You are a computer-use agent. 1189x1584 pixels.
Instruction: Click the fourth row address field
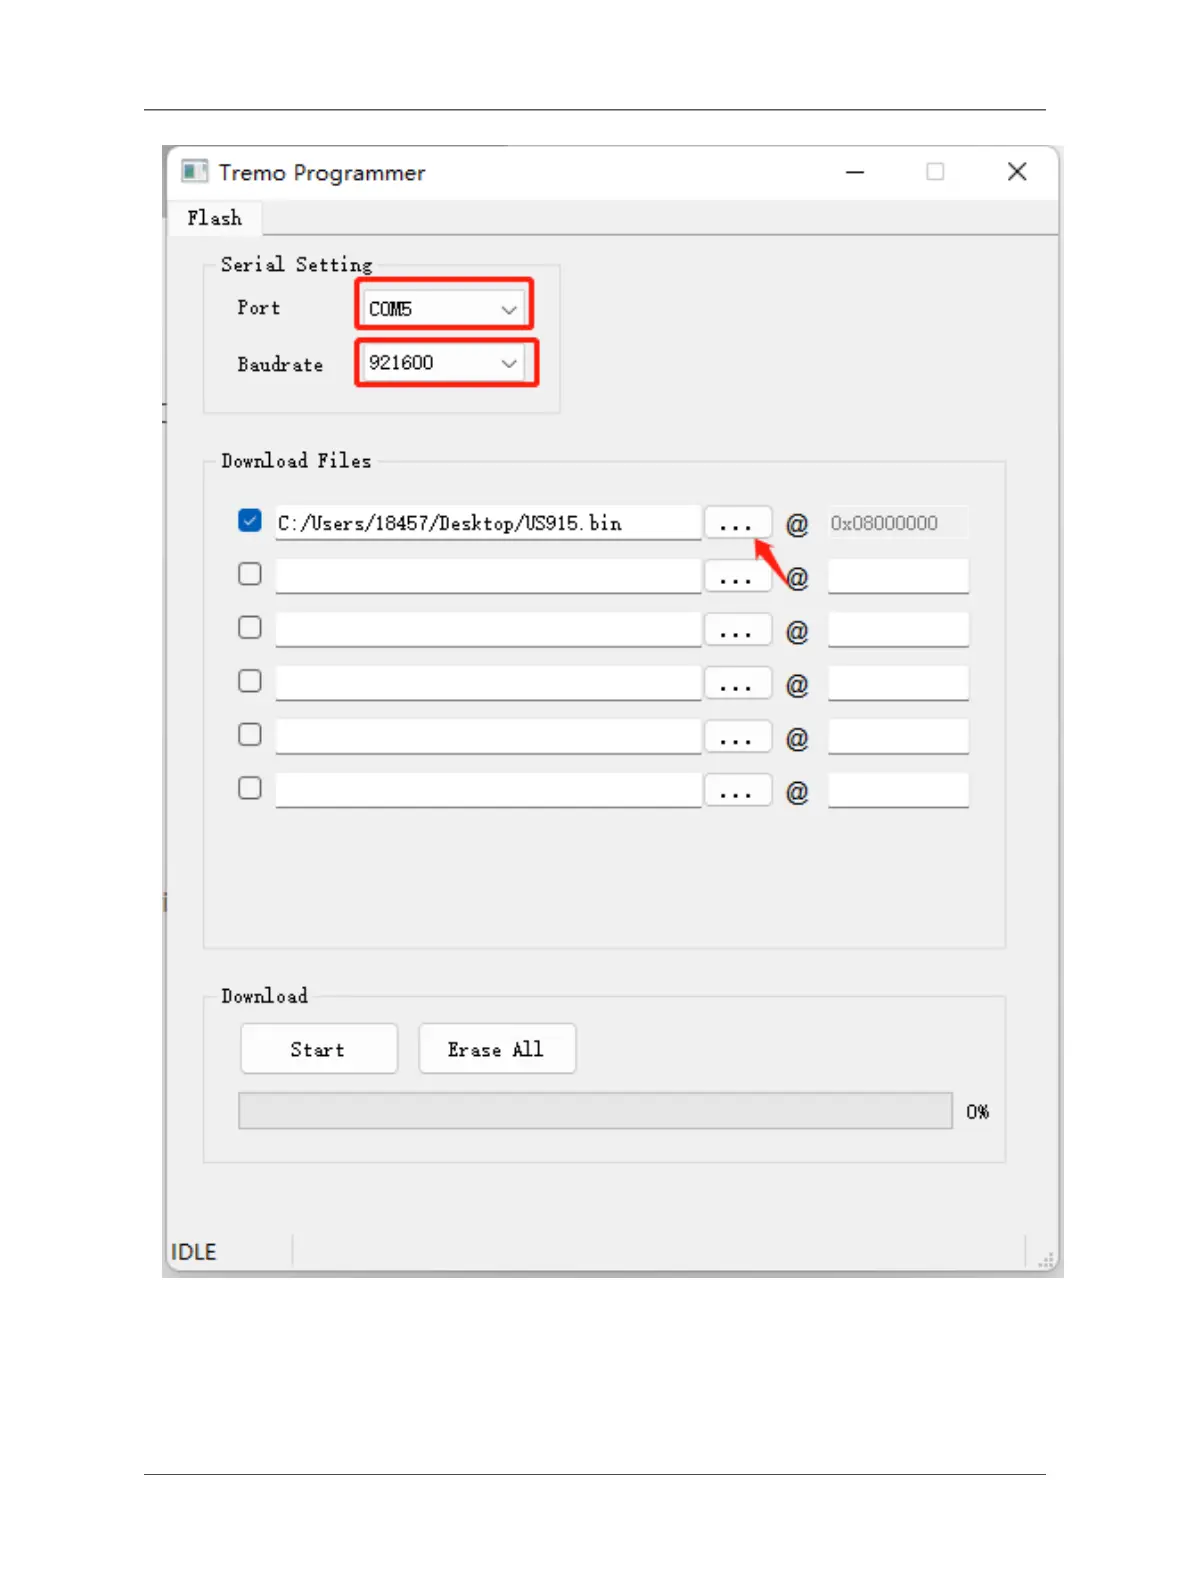pos(898,683)
